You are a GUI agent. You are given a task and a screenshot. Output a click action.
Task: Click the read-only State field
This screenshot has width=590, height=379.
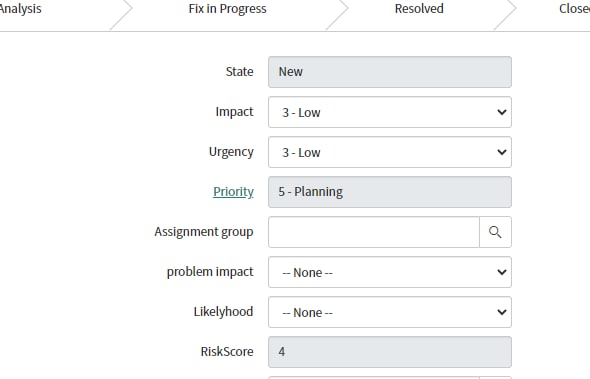390,72
